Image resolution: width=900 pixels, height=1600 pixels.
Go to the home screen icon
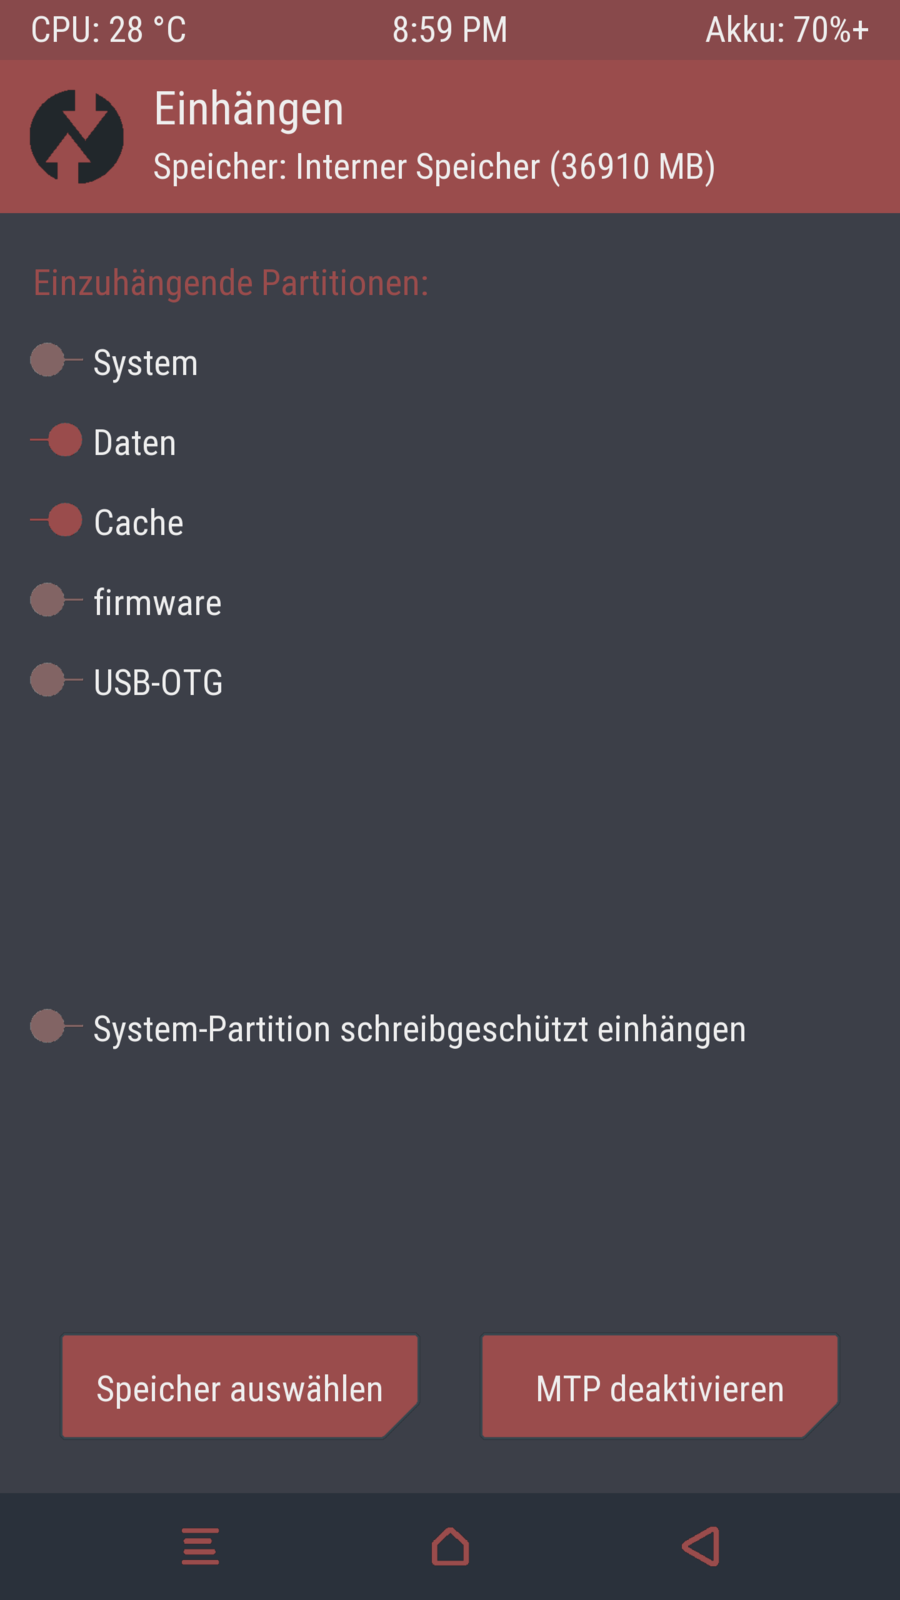[x=450, y=1546]
